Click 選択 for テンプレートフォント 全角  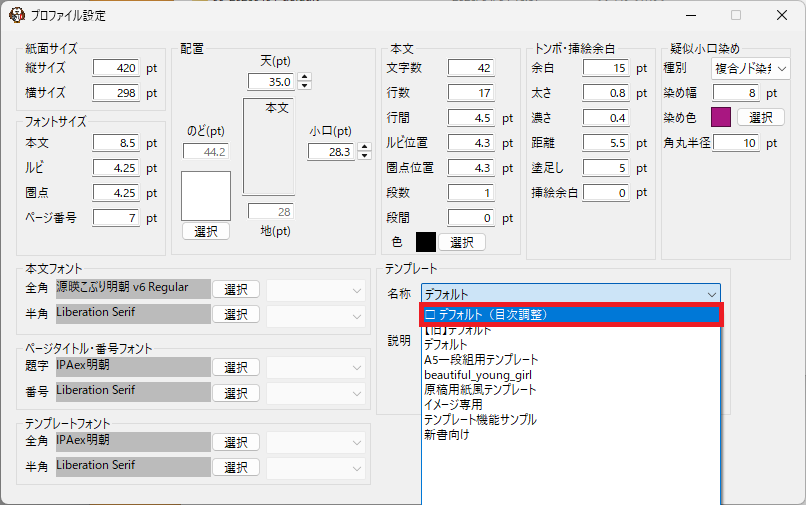click(236, 442)
